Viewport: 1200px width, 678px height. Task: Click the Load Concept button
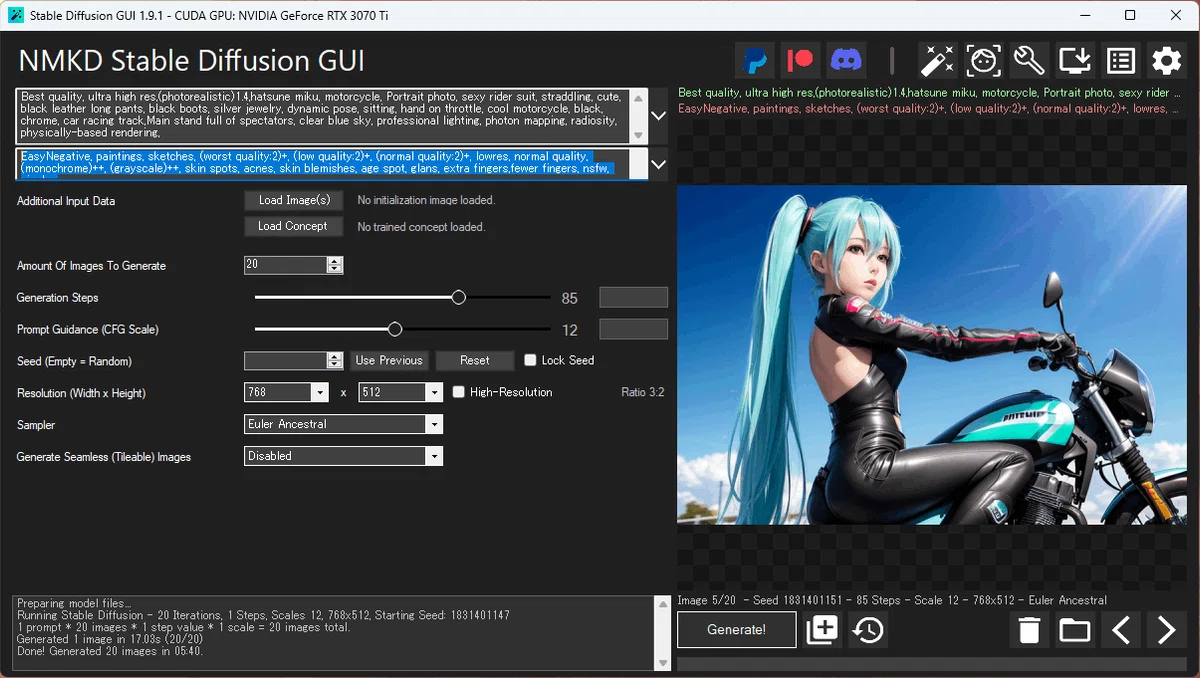[294, 226]
